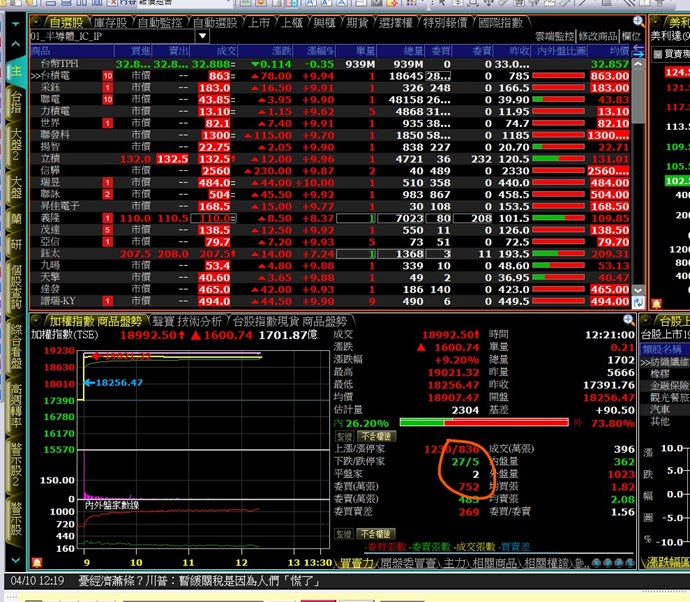
Task: Click the red badge icon next to 聯電
Action: pyautogui.click(x=107, y=100)
